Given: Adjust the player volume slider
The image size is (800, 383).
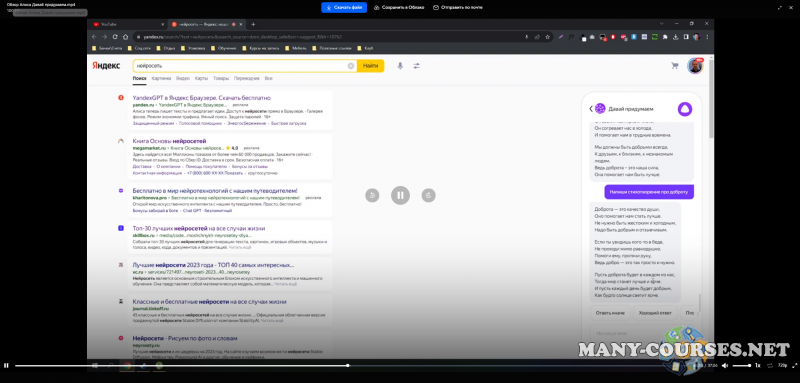Looking at the screenshot, I should point(741,365).
